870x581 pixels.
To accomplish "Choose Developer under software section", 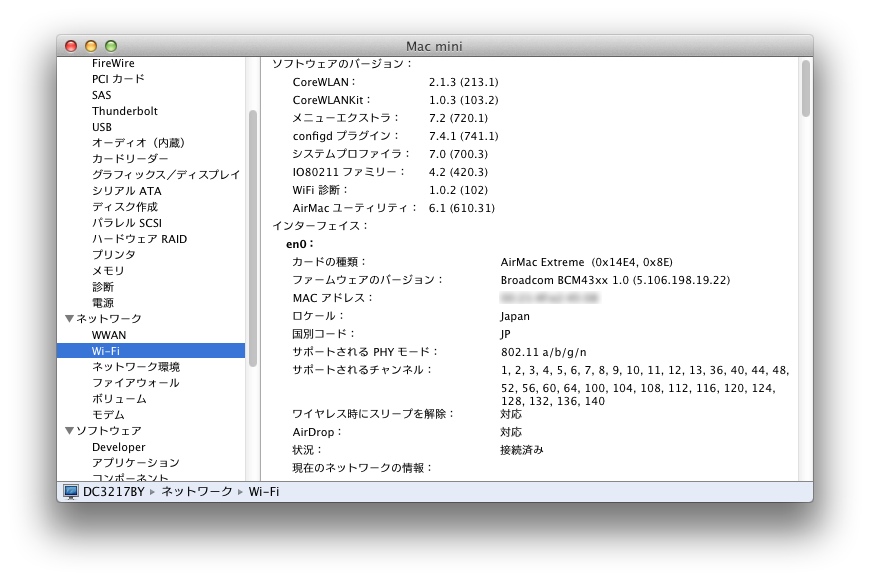I will pyautogui.click(x=118, y=447).
